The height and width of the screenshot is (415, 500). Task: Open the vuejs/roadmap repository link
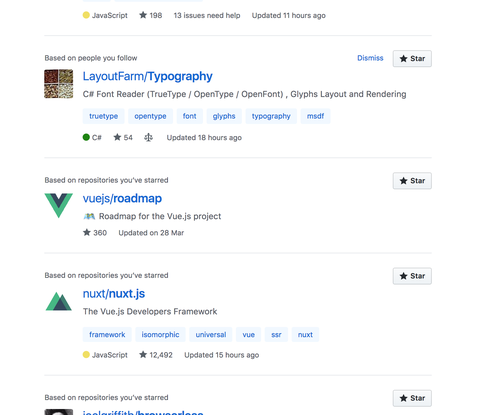point(122,198)
